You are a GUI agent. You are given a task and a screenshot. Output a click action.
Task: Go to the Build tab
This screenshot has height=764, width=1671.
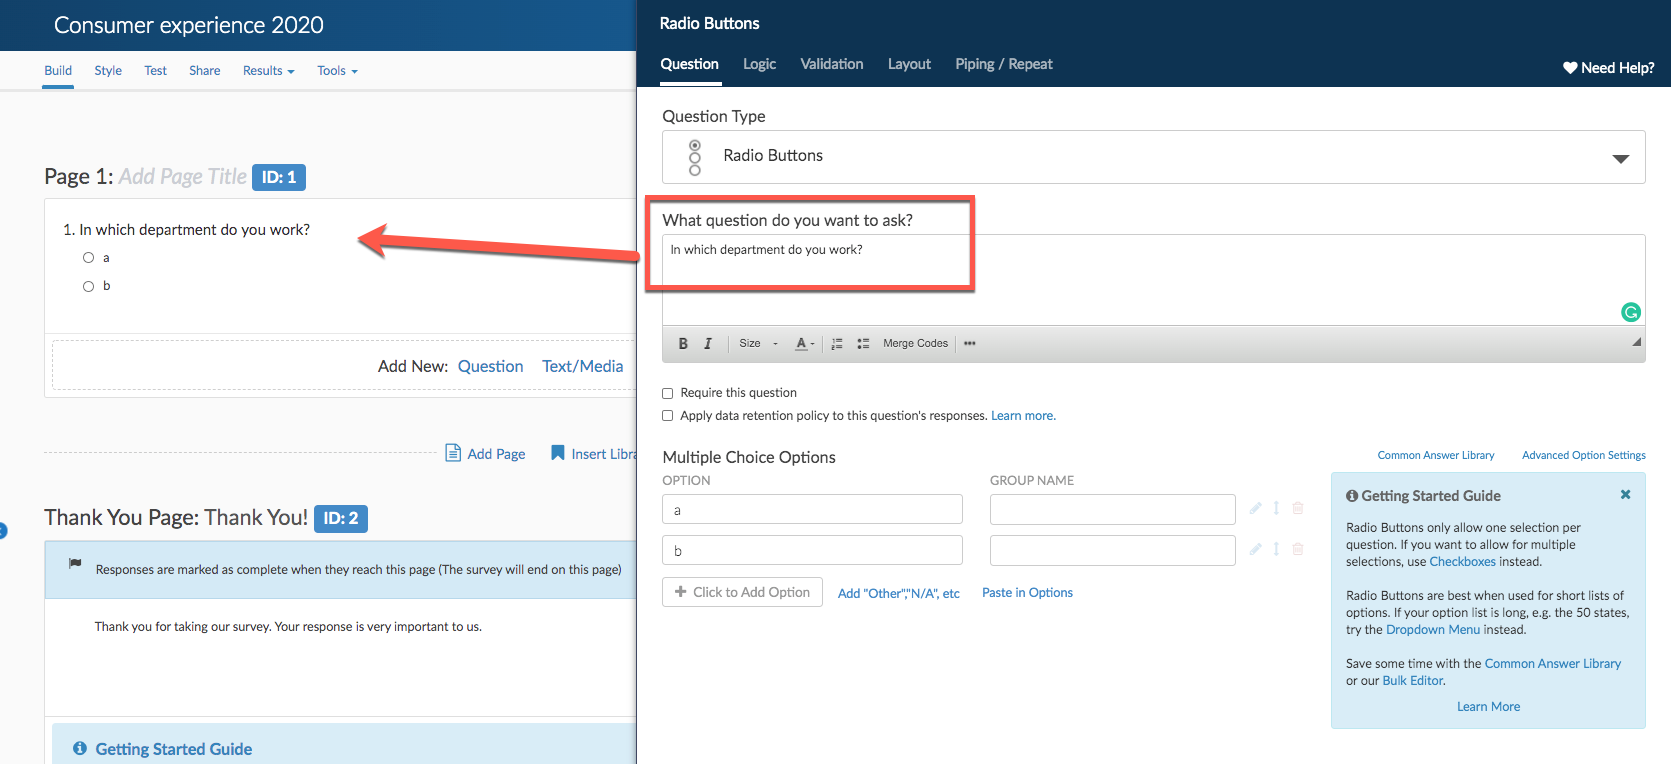click(x=58, y=71)
